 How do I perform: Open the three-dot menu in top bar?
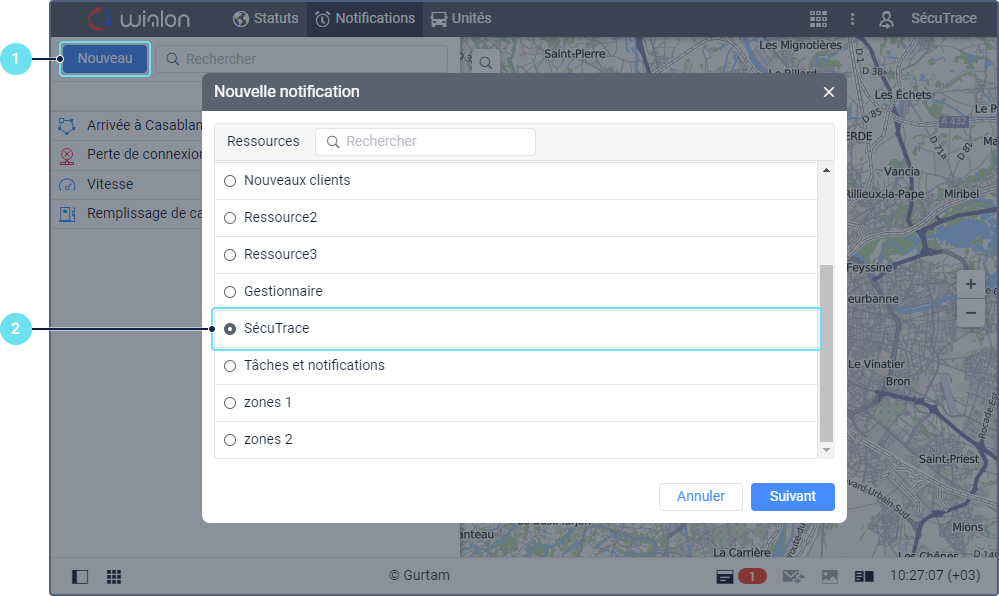point(852,19)
